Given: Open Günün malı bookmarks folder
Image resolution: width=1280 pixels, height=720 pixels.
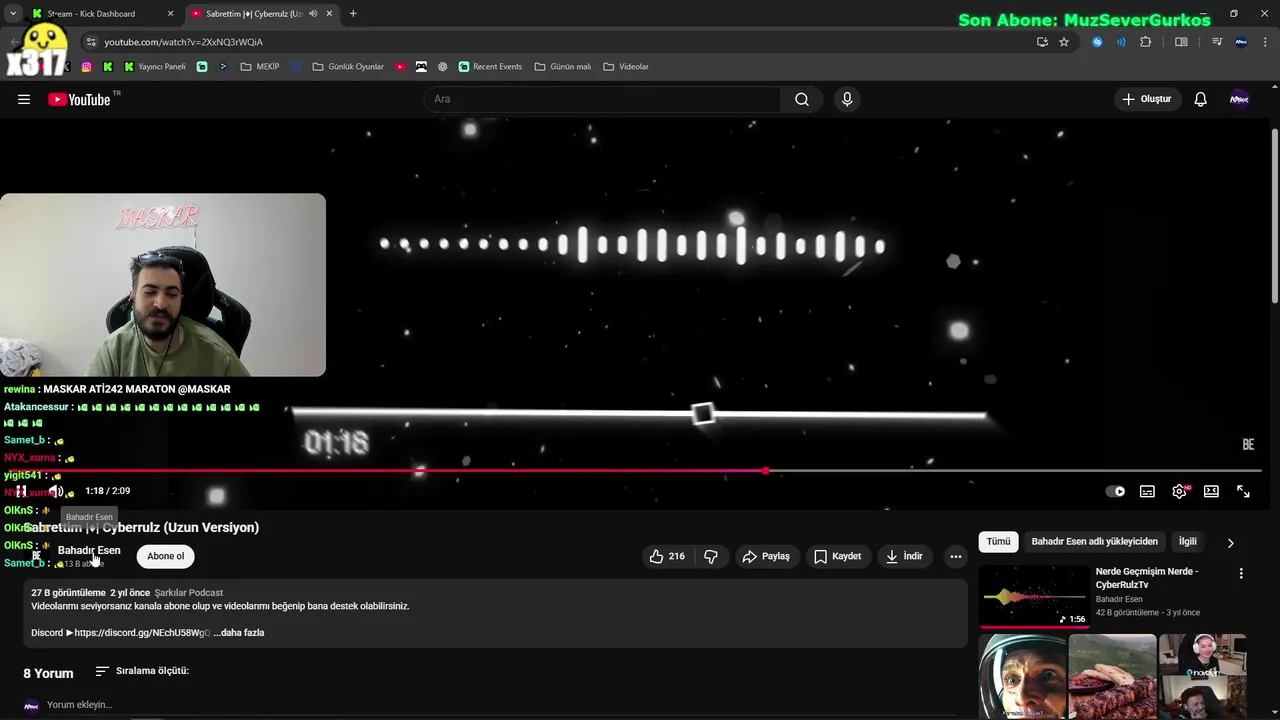Looking at the screenshot, I should point(562,67).
